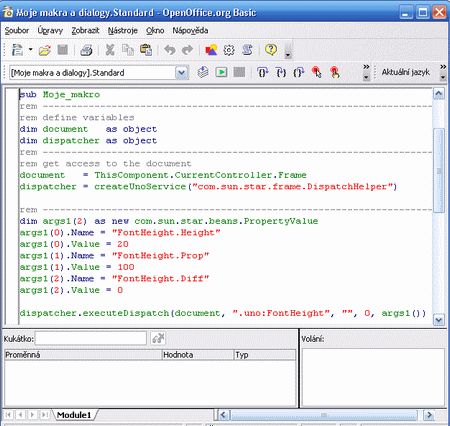This screenshot has width=450, height=426.
Task: Expand the library dropdown showing Standard
Action: 182,73
